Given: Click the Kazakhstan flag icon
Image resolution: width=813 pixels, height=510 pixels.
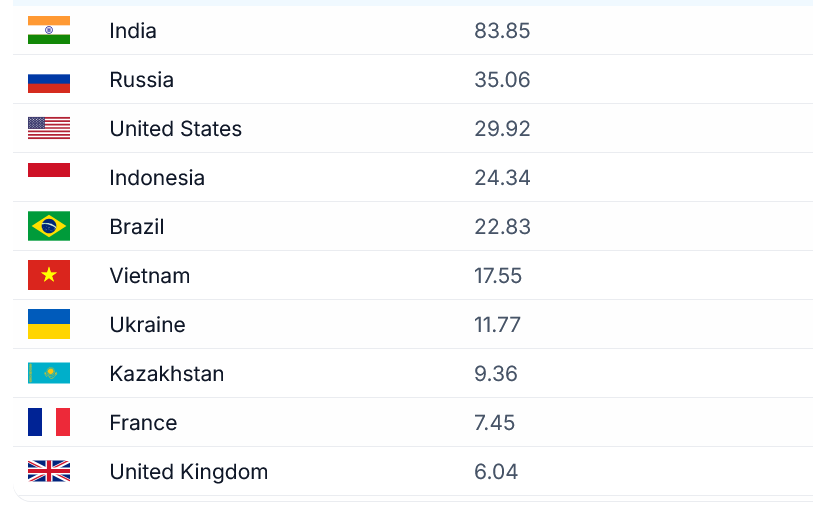Looking at the screenshot, I should (49, 374).
